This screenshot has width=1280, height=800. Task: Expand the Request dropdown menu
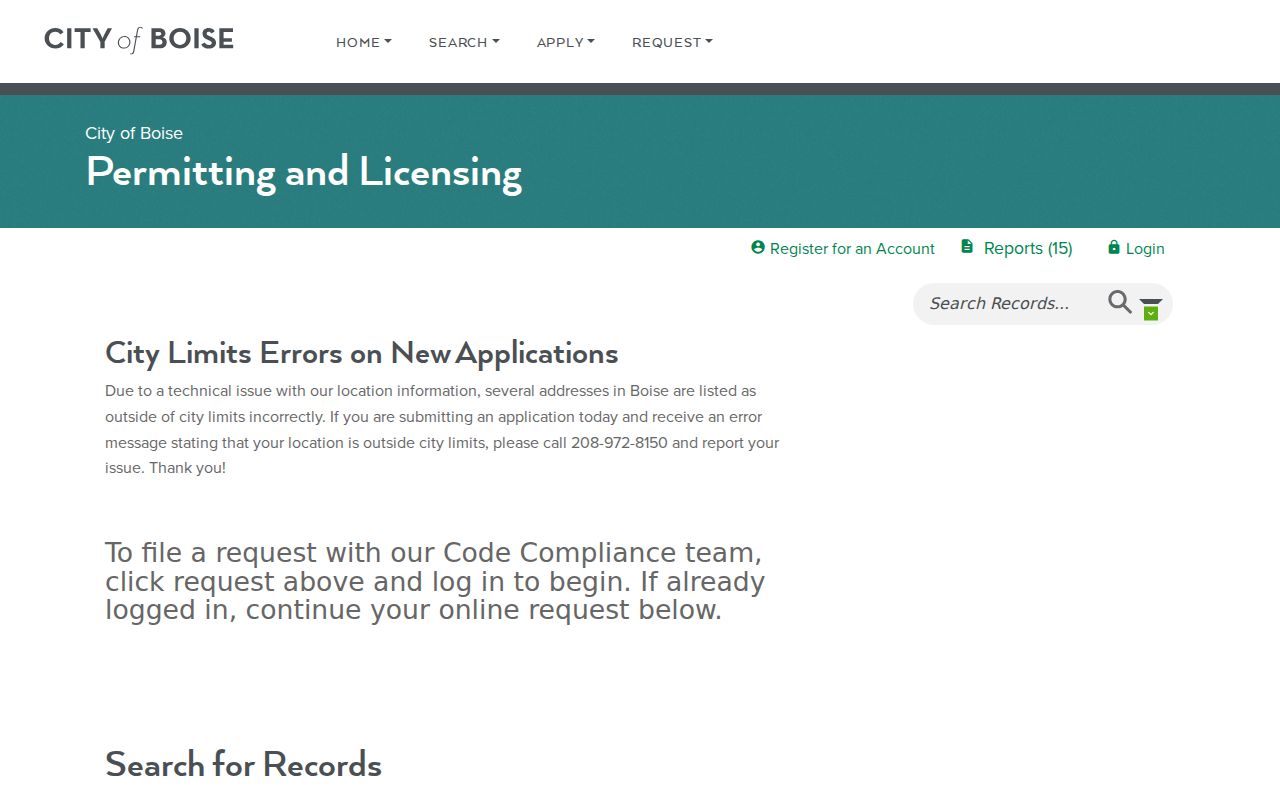tap(672, 42)
